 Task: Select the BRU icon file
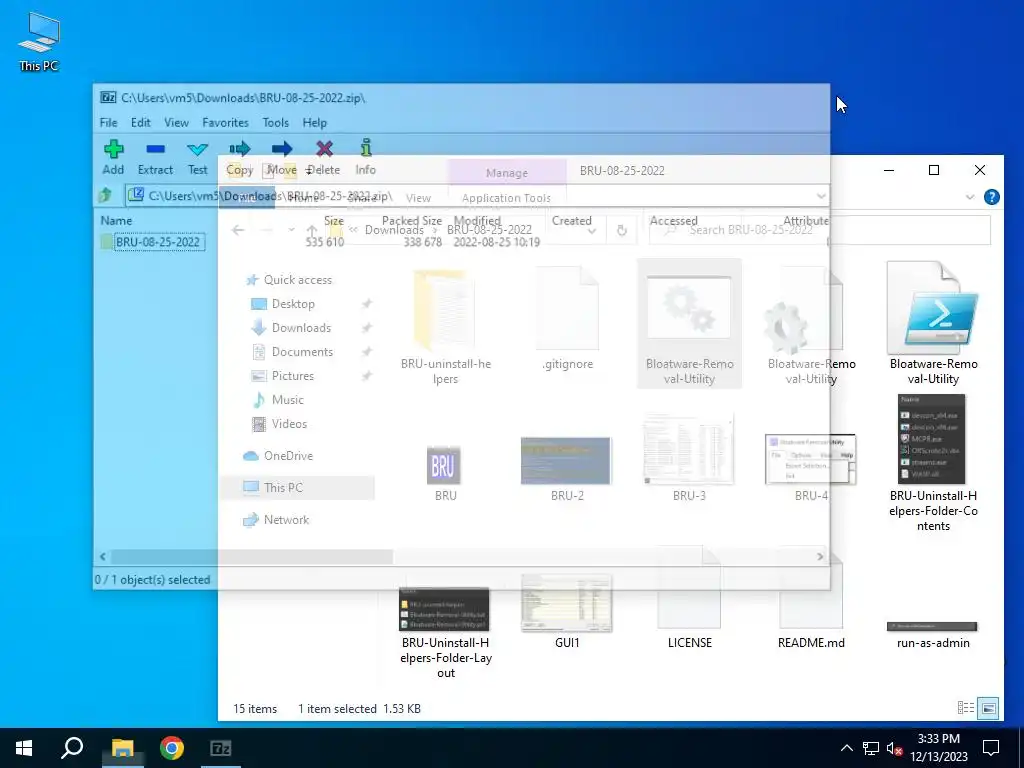coord(444,465)
